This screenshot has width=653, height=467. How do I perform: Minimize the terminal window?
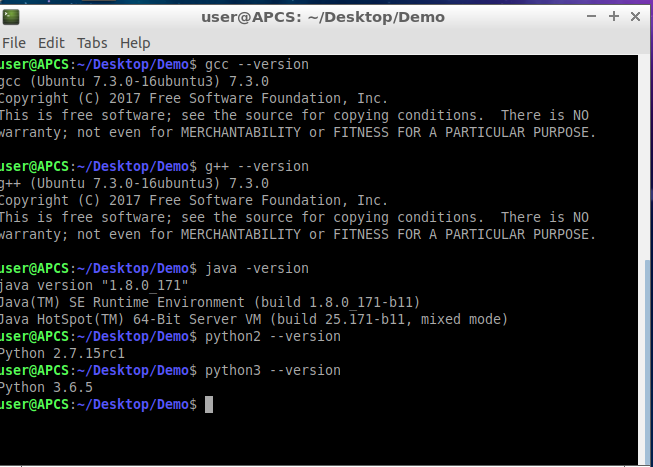click(591, 17)
